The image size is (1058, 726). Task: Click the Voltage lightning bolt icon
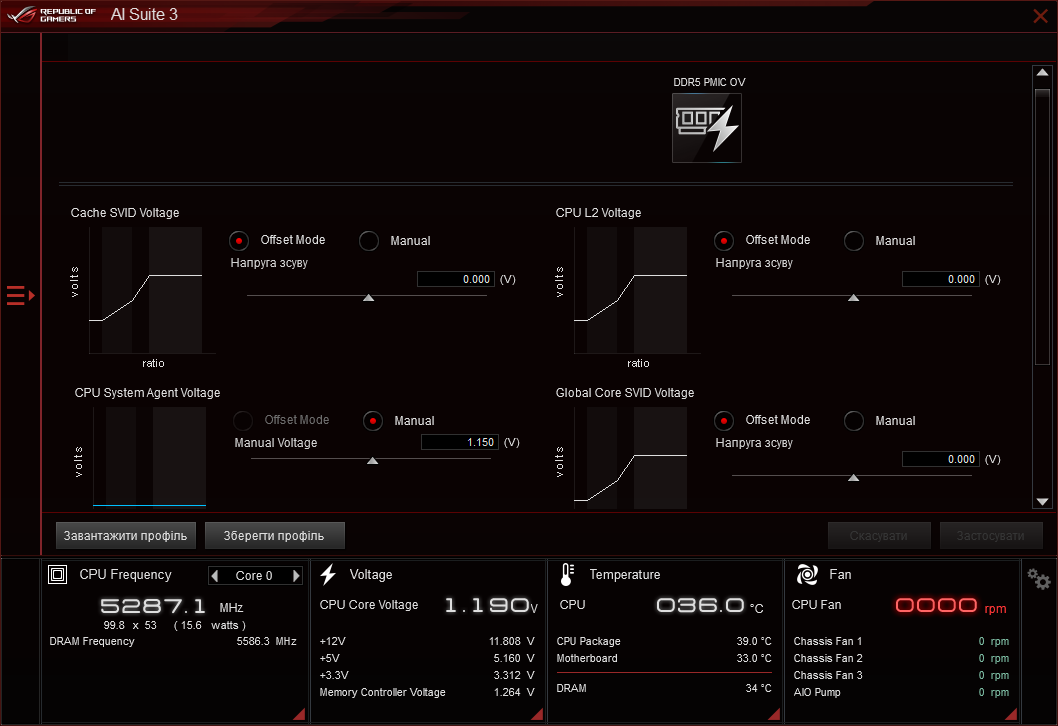point(328,573)
